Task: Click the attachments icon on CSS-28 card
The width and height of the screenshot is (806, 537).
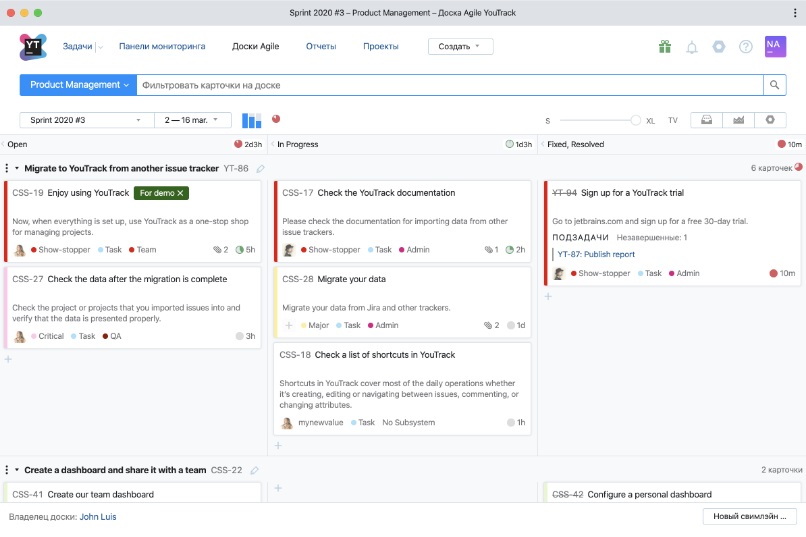Action: click(488, 325)
